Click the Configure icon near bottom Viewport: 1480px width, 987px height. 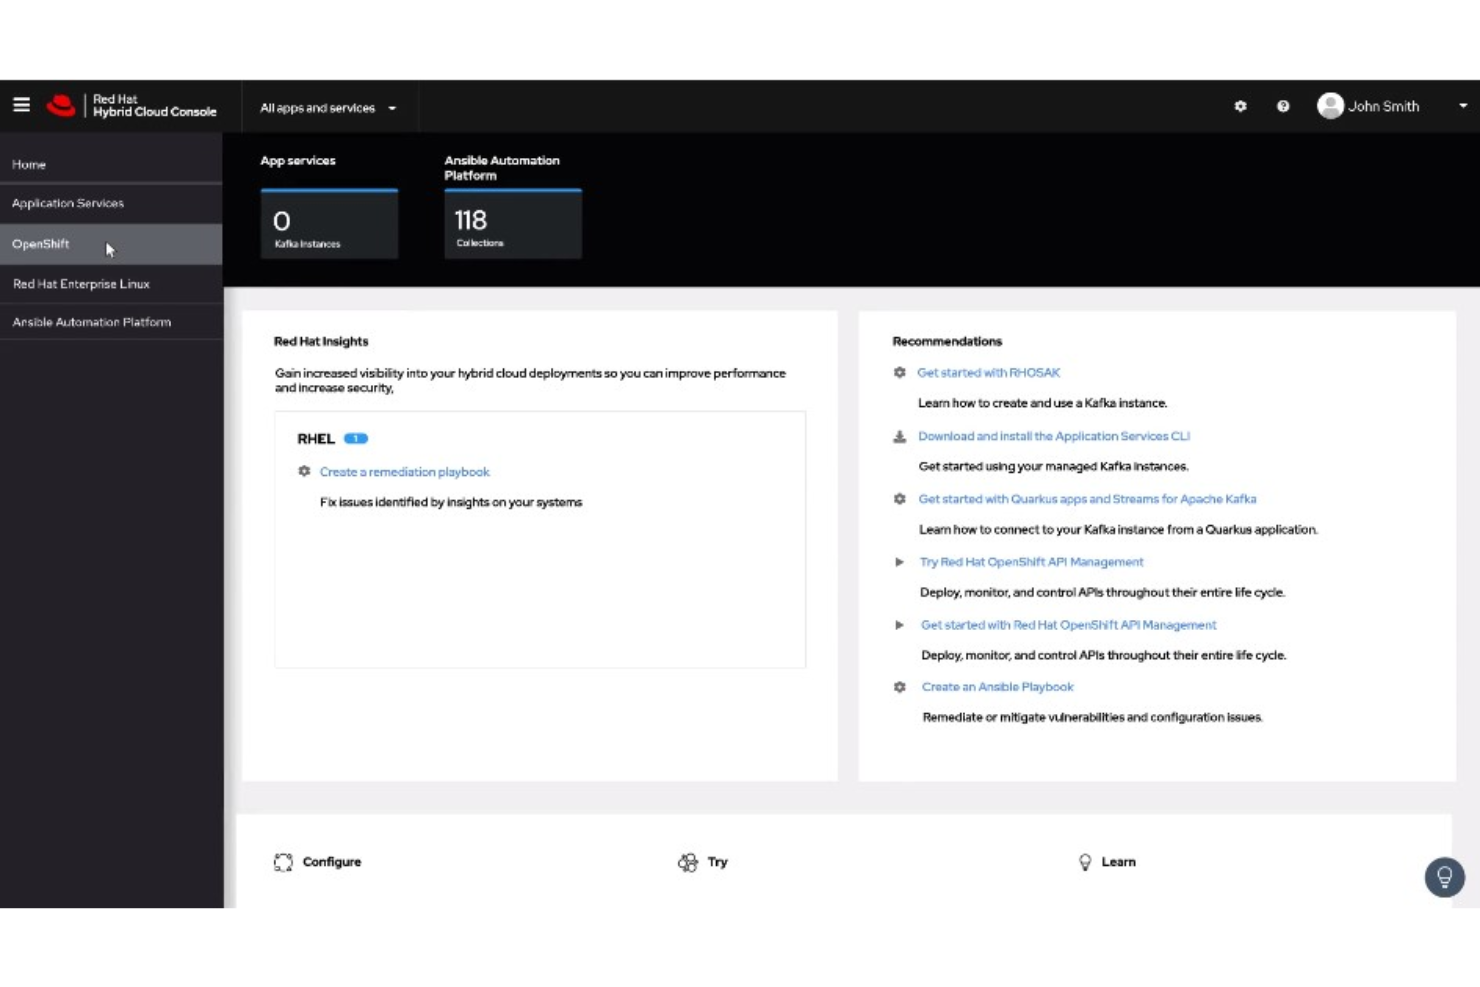tap(284, 861)
